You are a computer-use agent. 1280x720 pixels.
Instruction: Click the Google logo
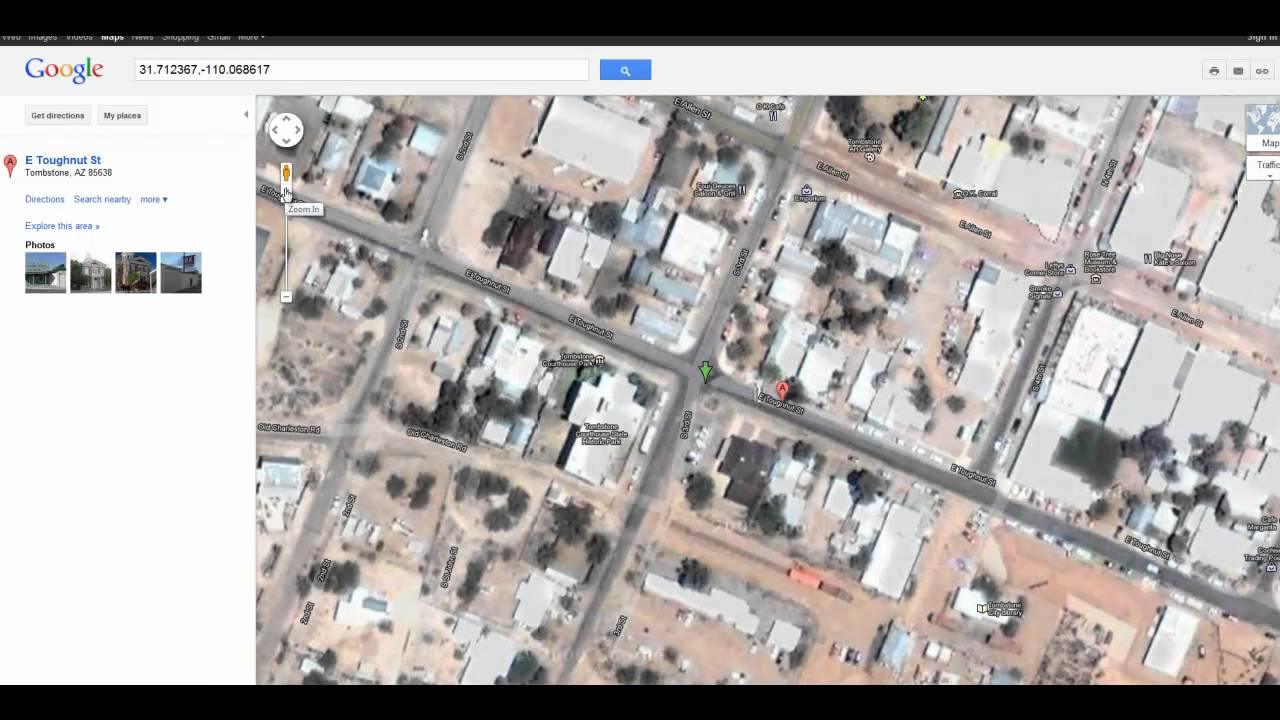point(64,70)
